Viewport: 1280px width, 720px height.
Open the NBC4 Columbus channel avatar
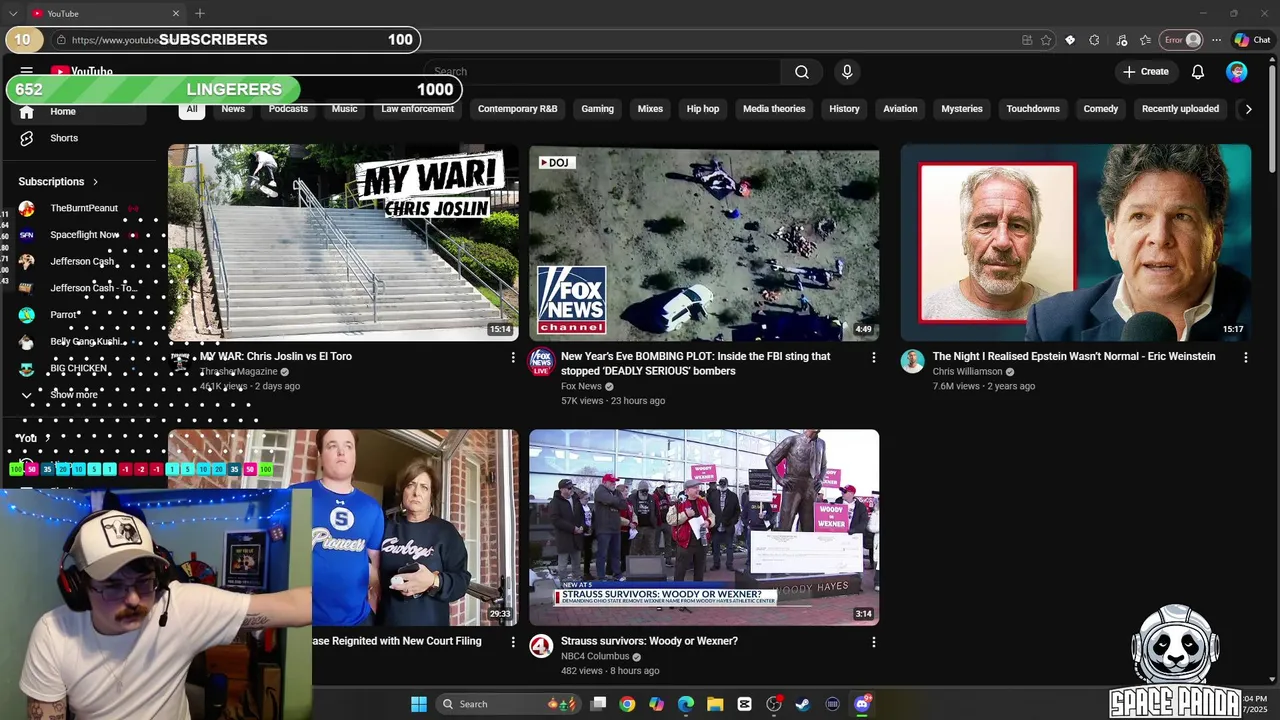[541, 646]
